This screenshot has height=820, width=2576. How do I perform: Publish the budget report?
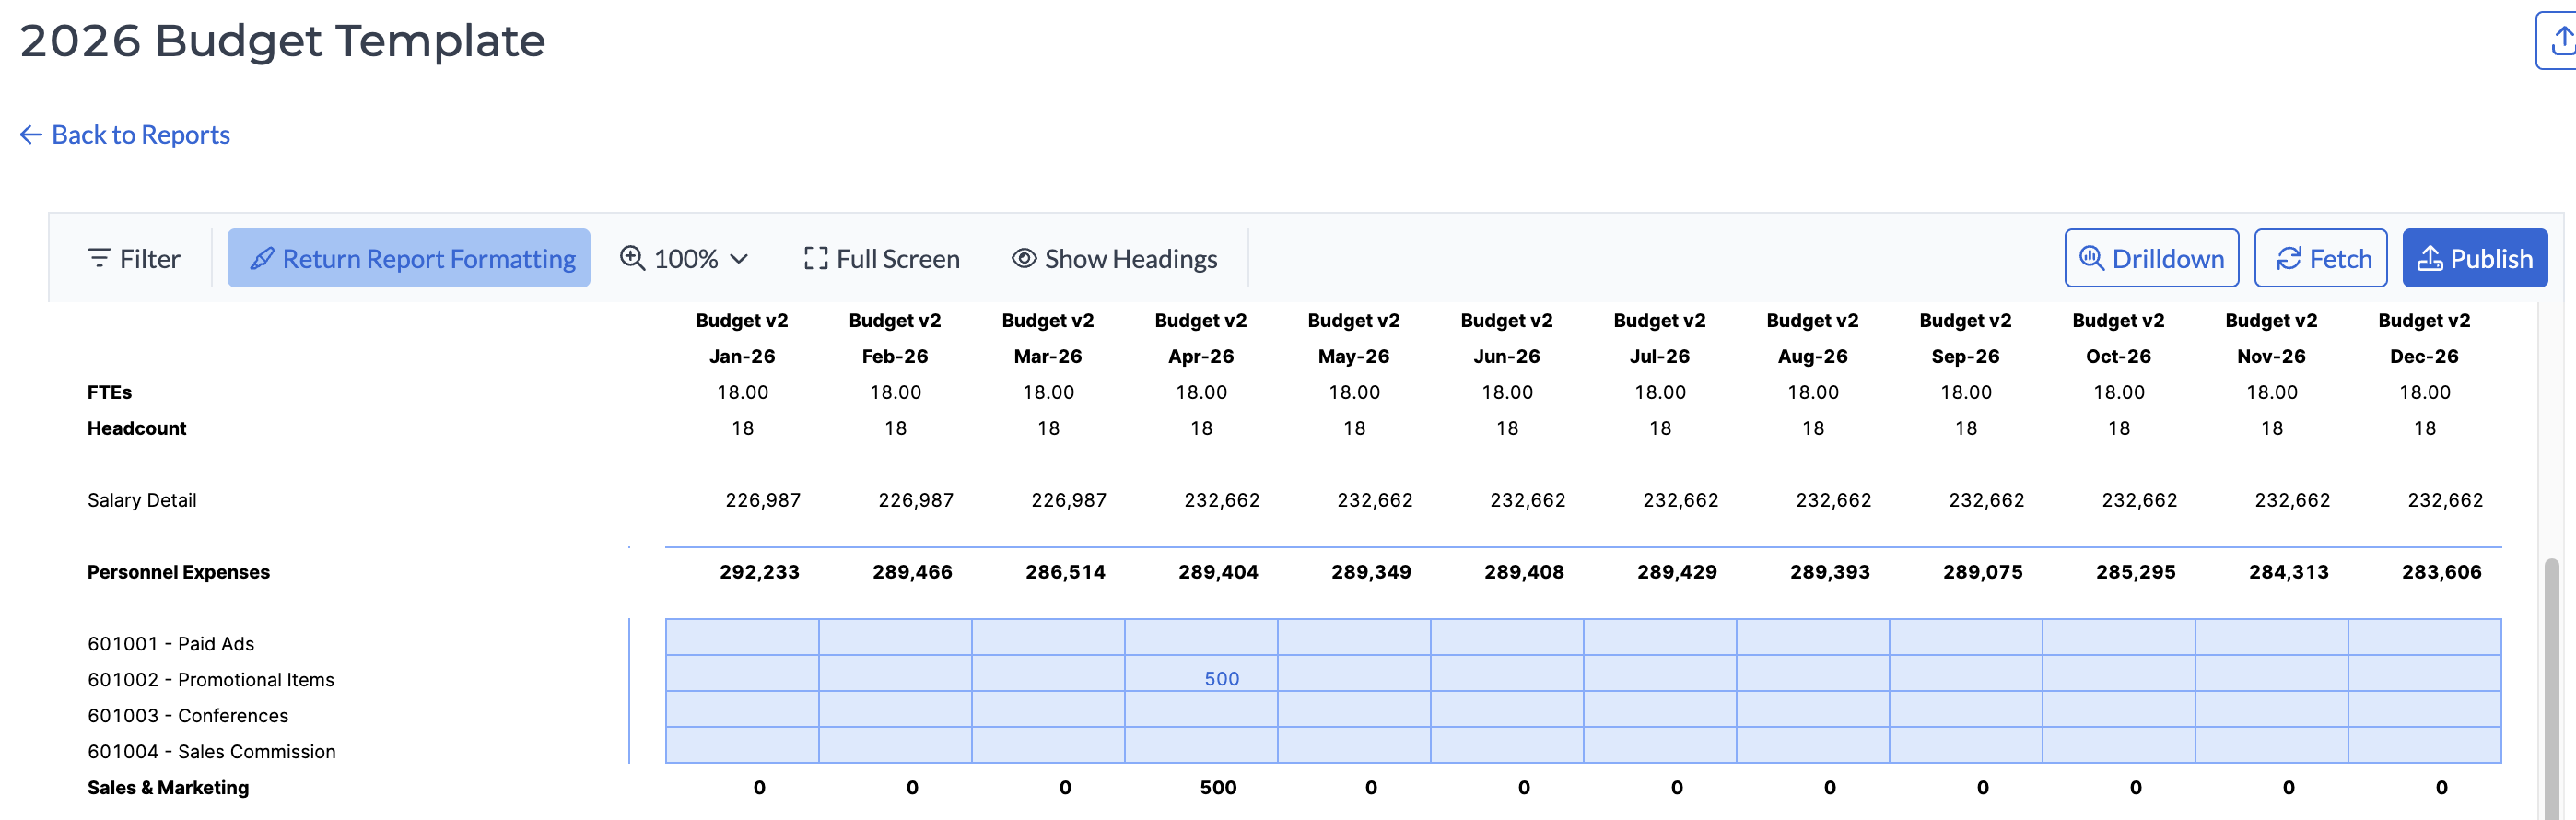(x=2474, y=259)
